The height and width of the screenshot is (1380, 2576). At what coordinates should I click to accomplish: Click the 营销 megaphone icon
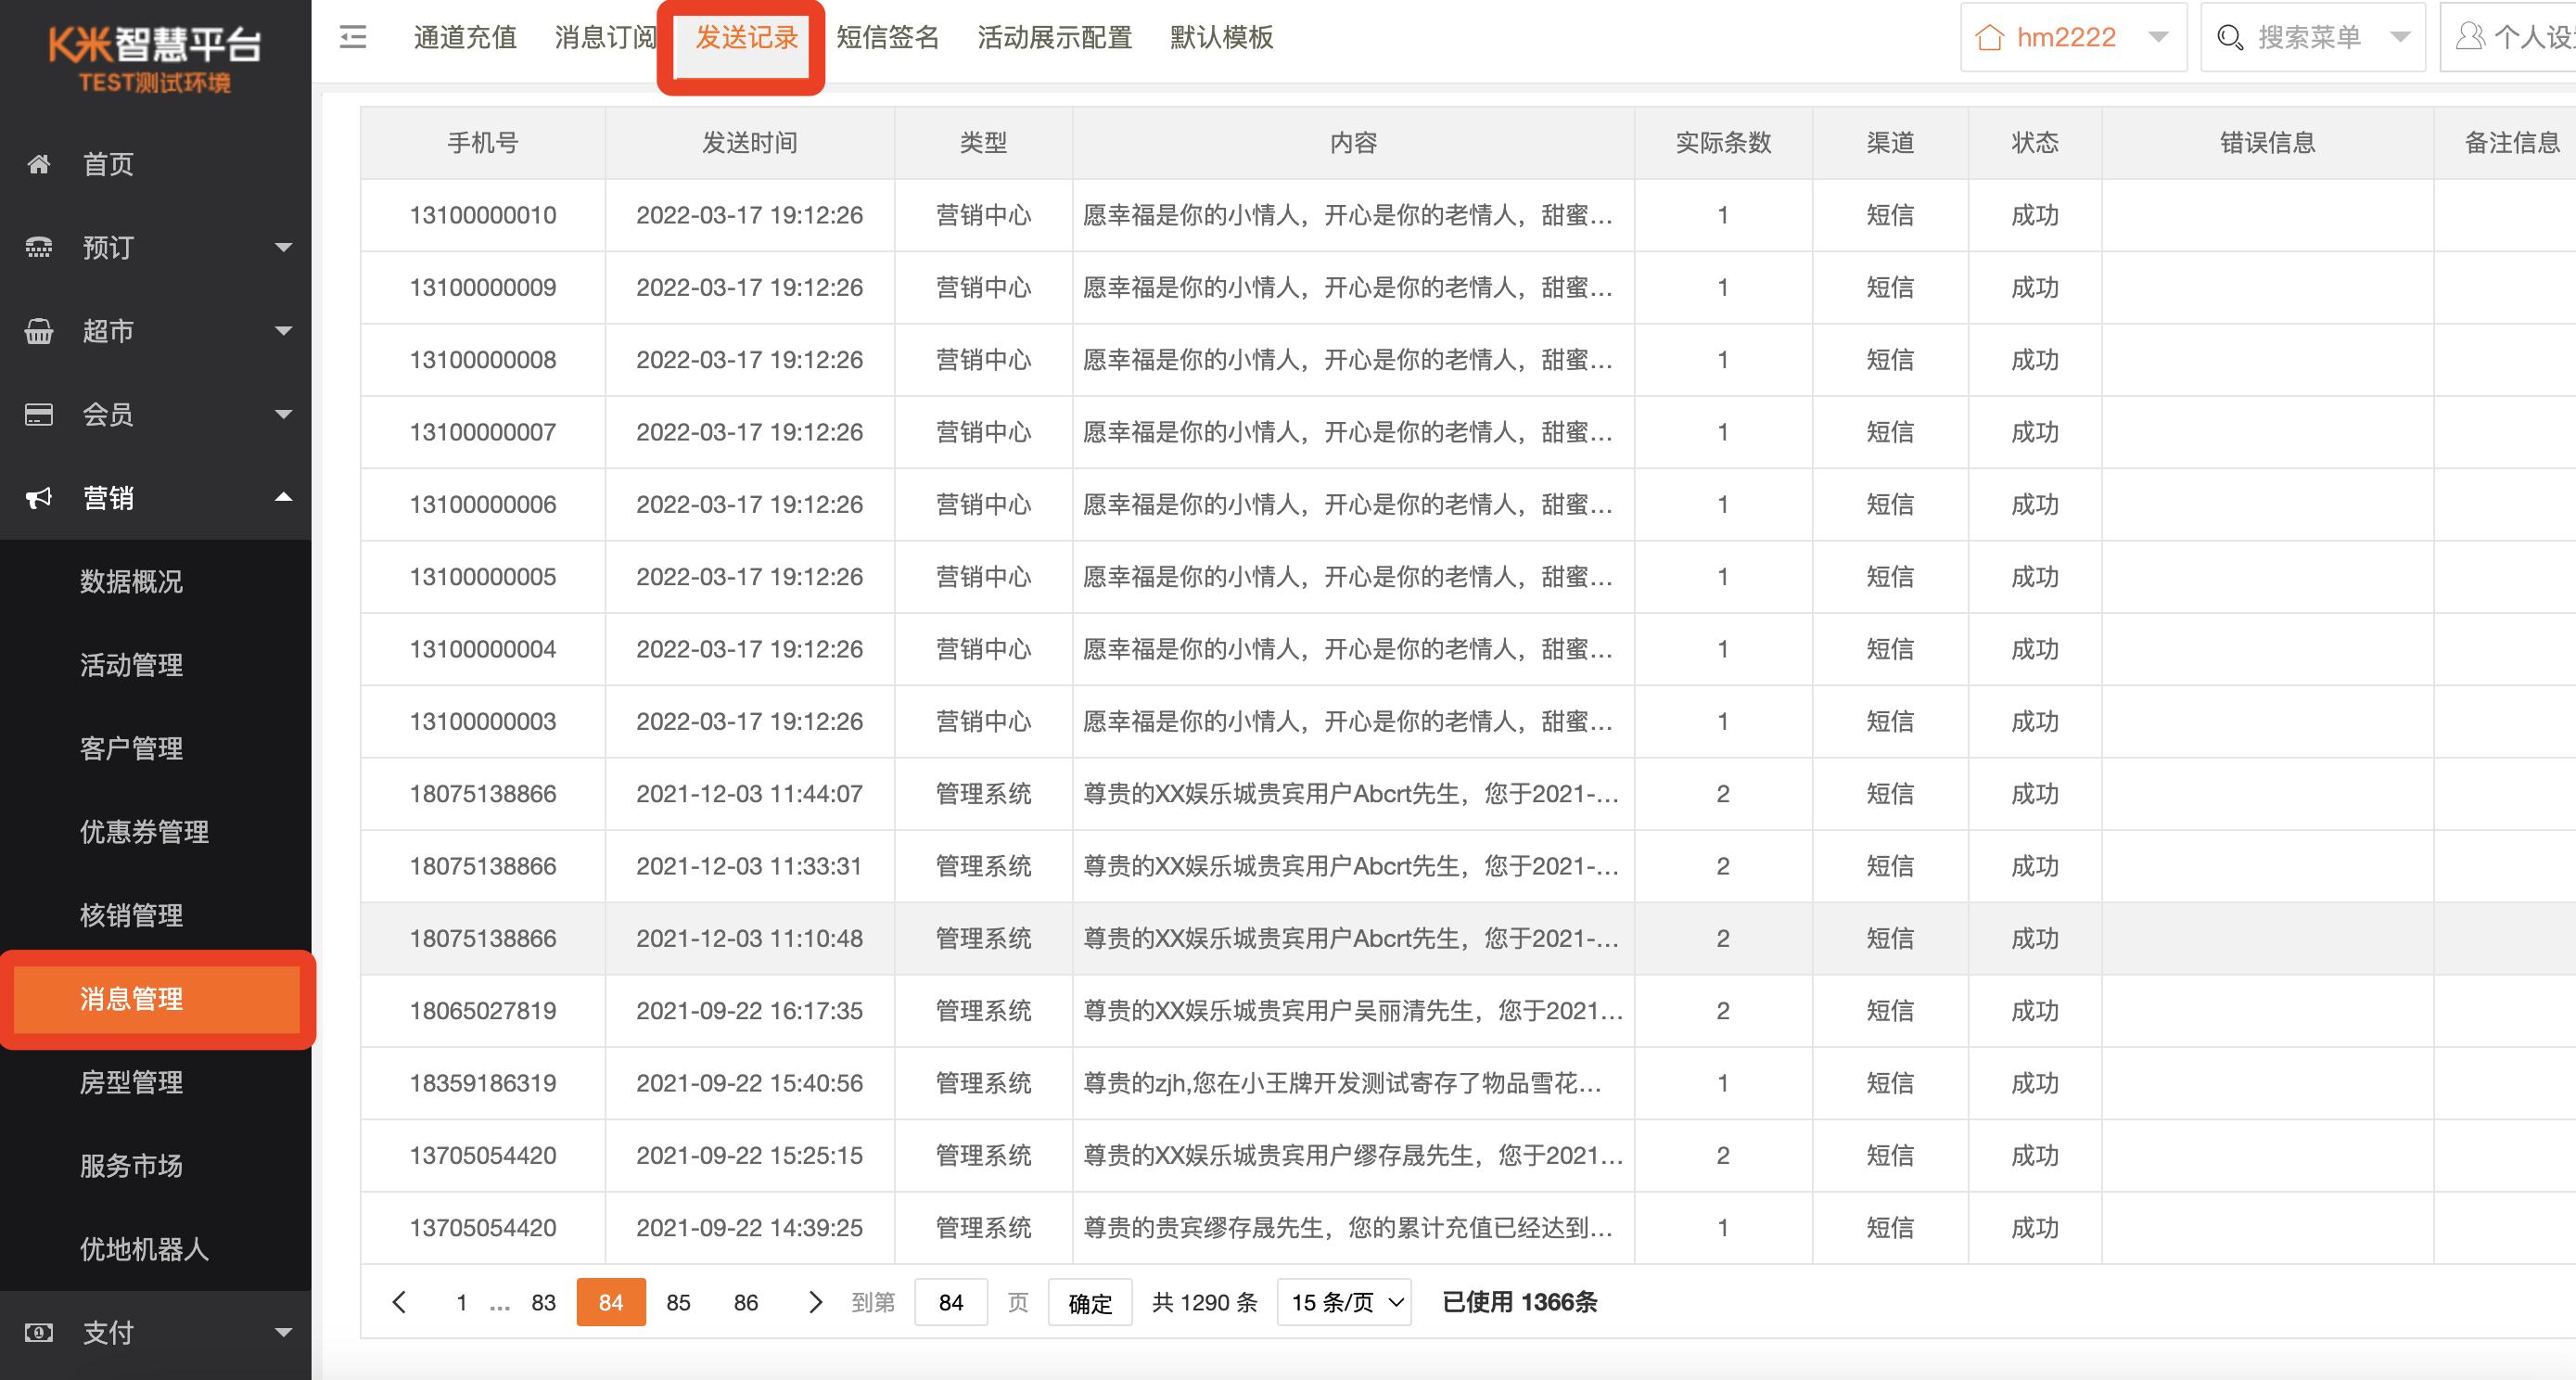(x=38, y=498)
